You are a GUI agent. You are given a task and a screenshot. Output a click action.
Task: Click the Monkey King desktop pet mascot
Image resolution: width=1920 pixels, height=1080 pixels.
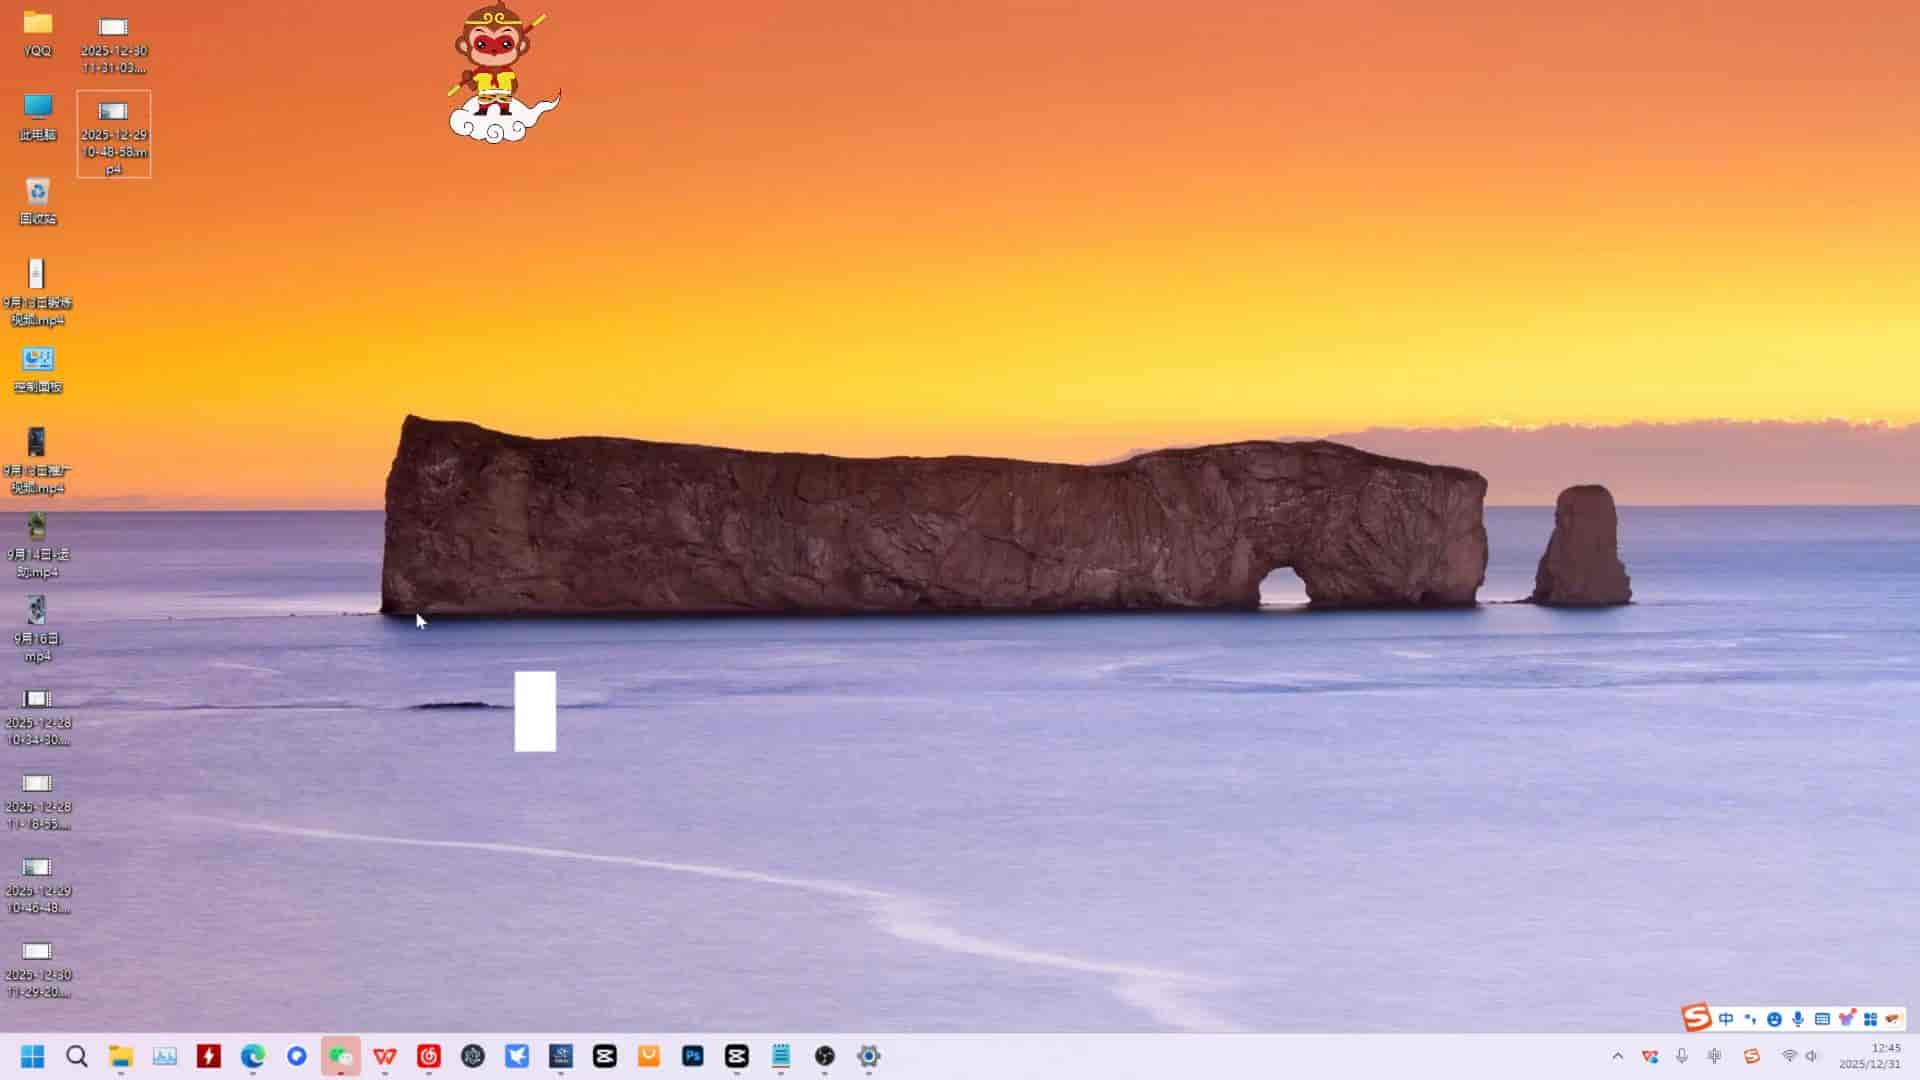(x=503, y=75)
